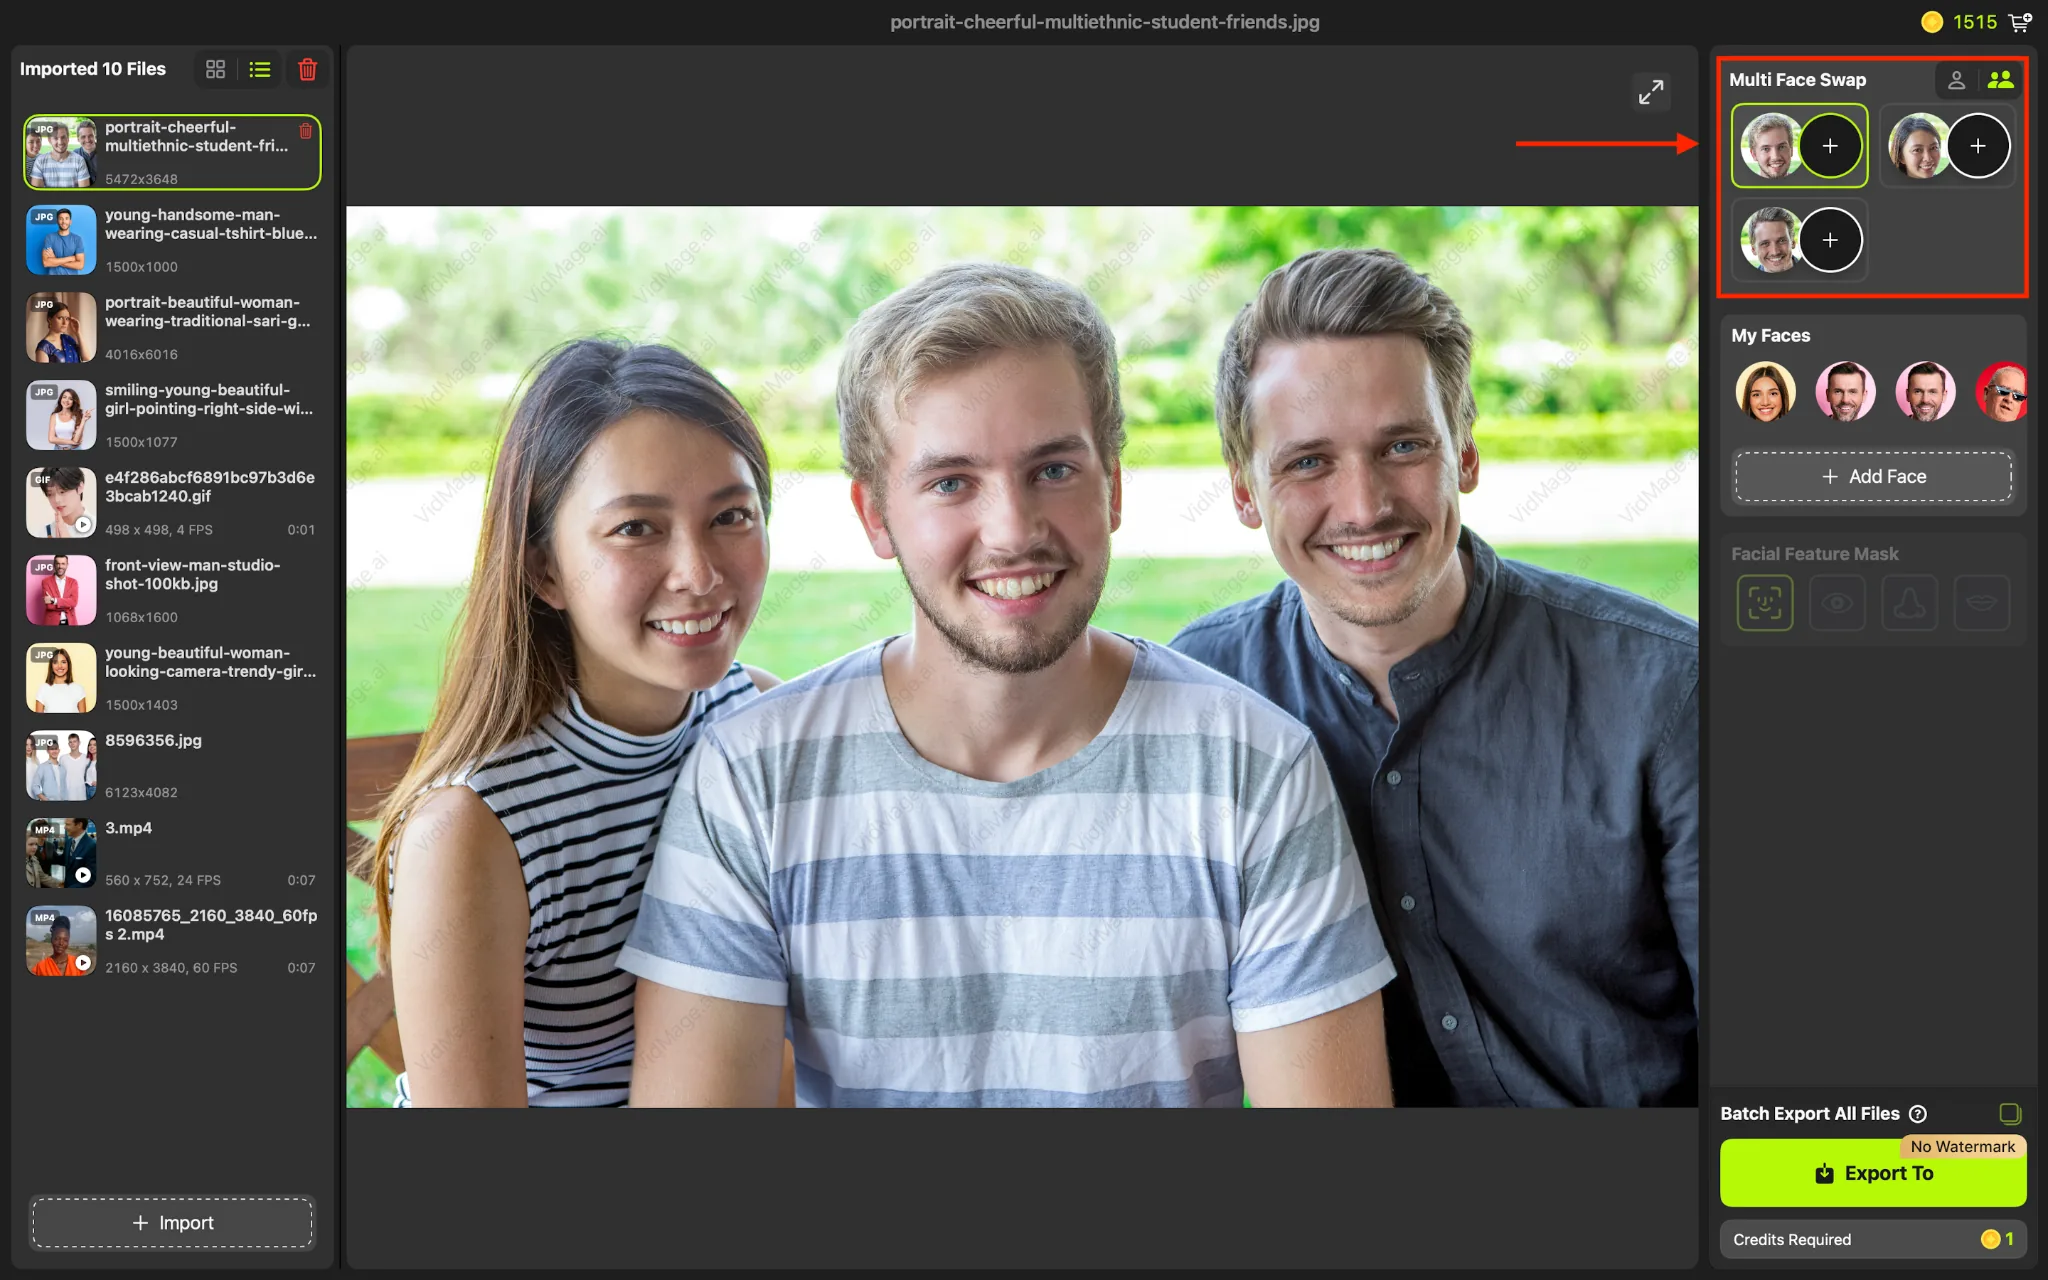Click the Multi Face Swap heading
Viewport: 2048px width, 1280px height.
1797,80
